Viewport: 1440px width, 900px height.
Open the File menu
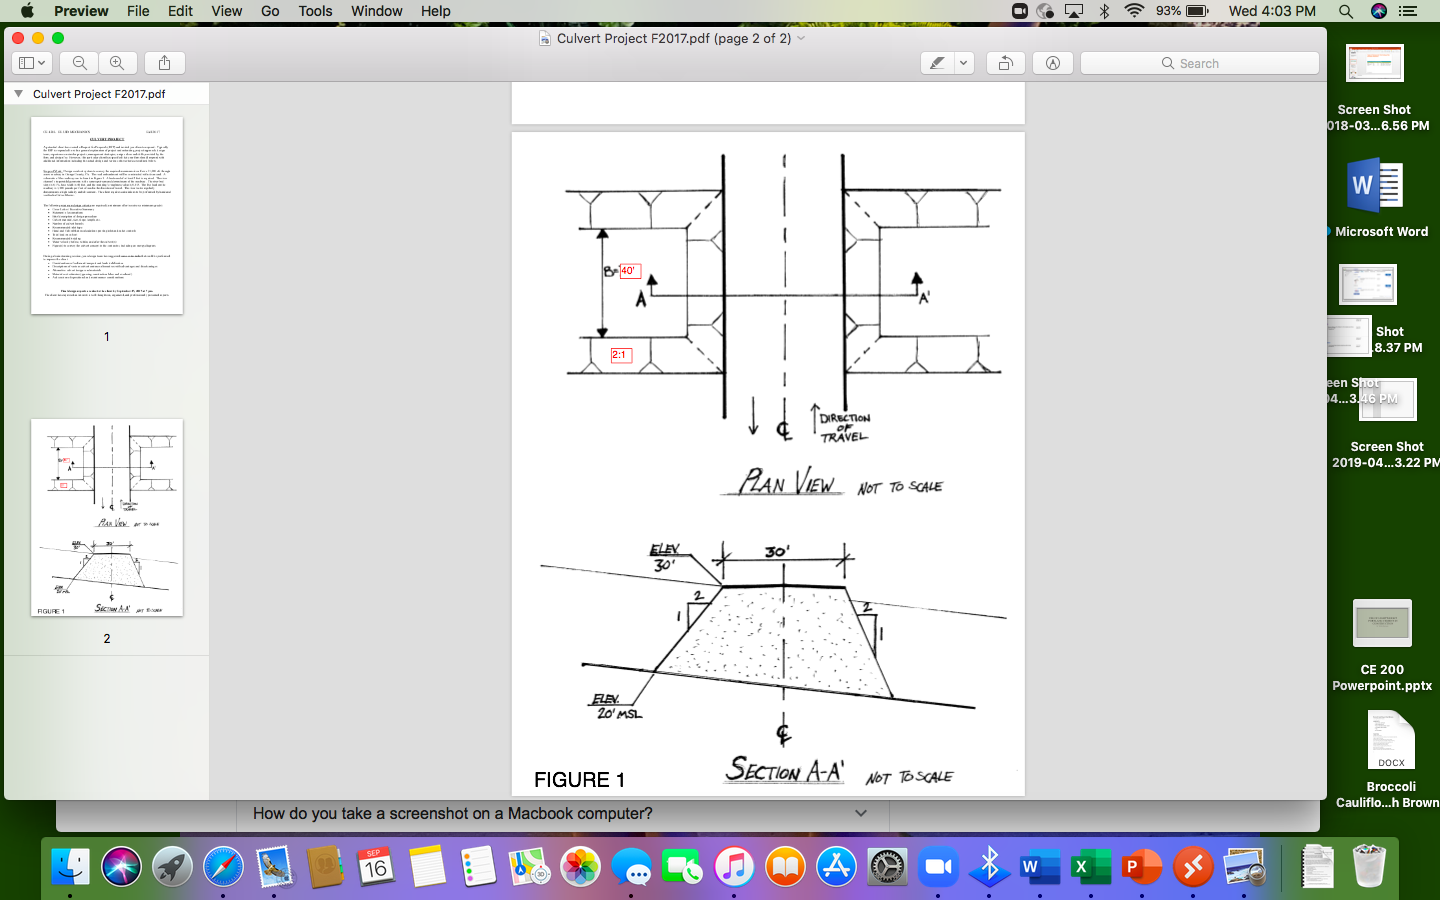[x=138, y=11]
